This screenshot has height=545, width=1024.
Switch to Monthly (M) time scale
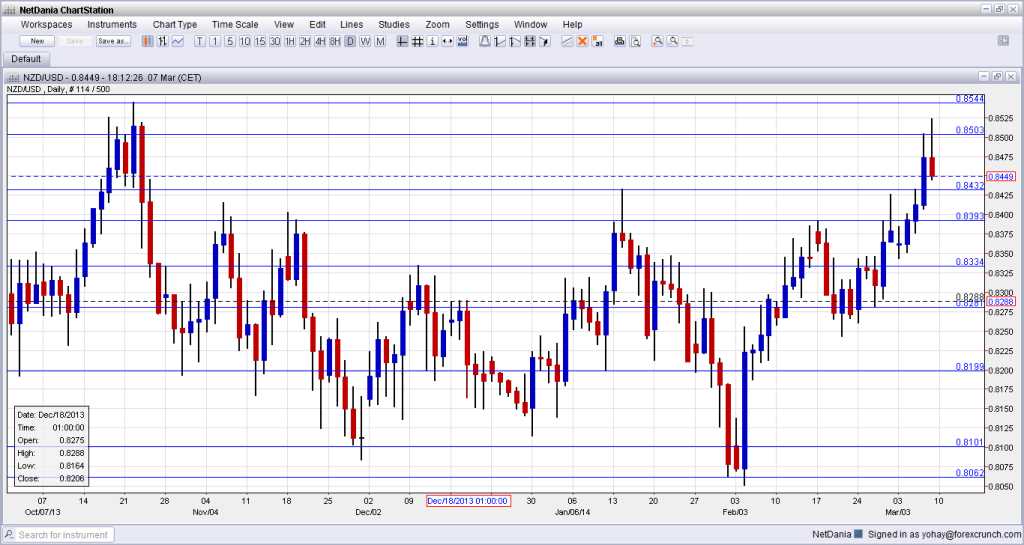coord(380,41)
